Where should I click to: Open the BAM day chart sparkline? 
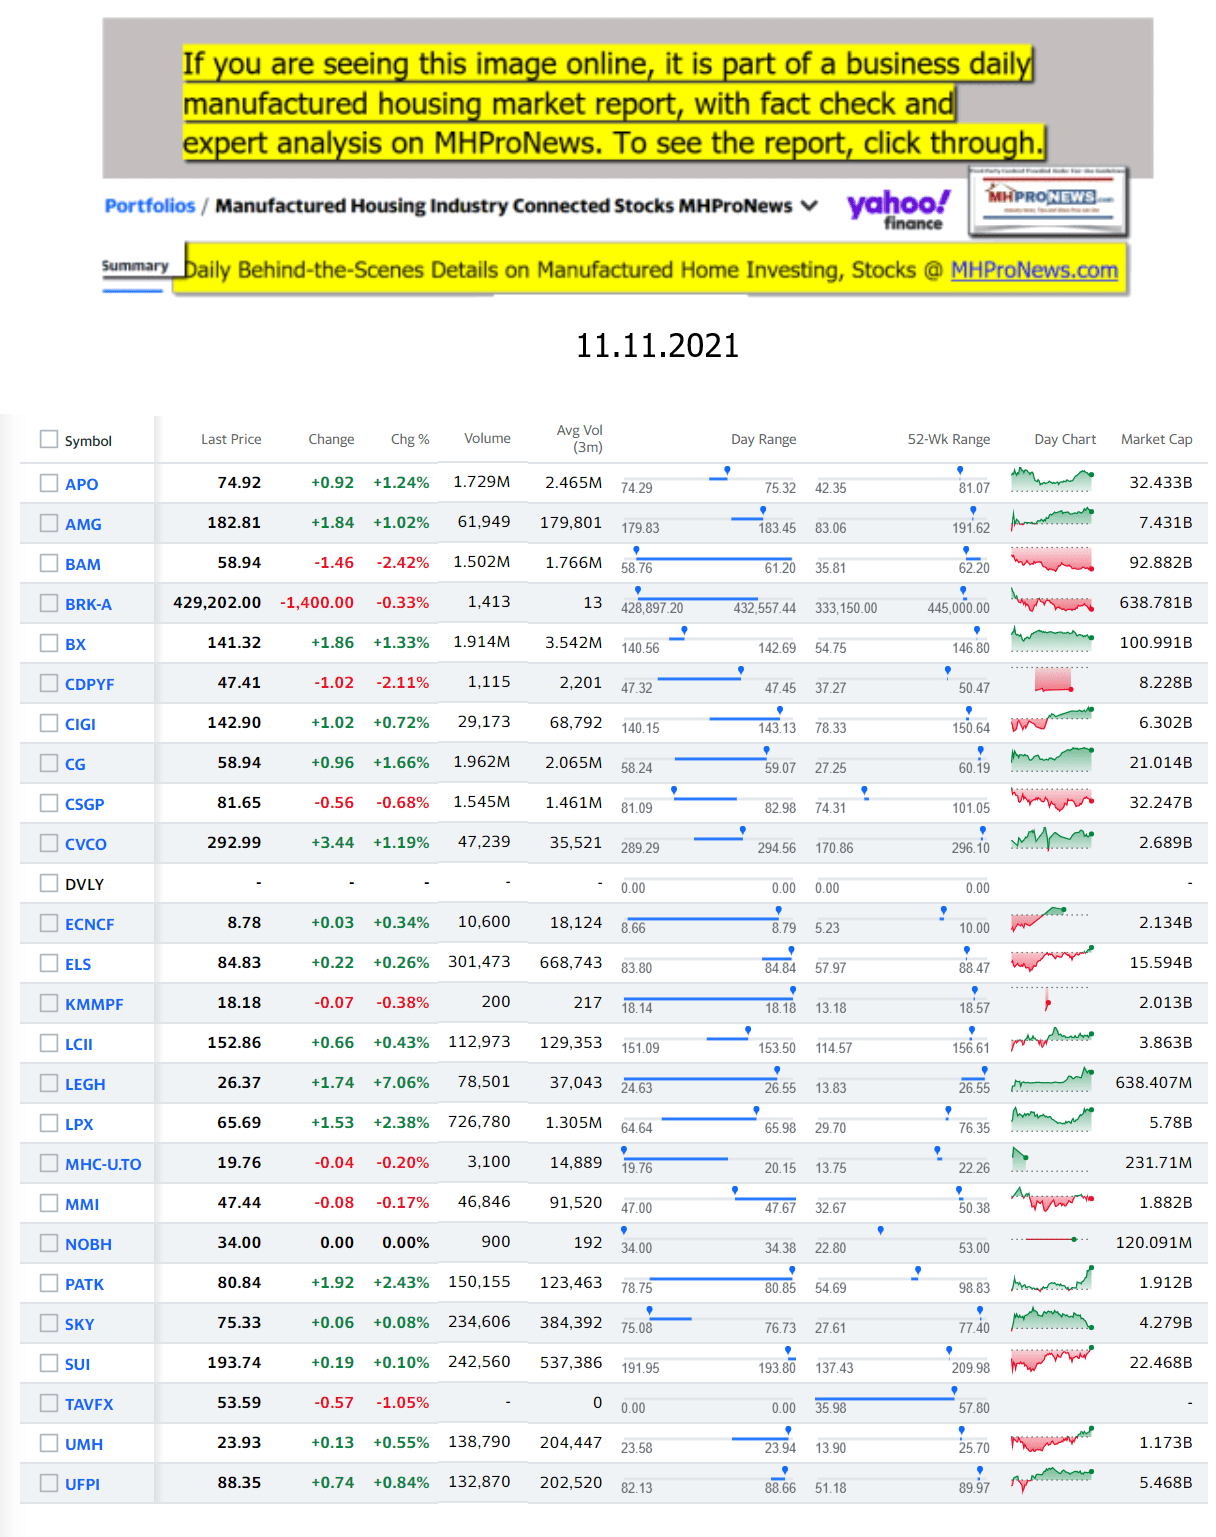click(x=1052, y=560)
